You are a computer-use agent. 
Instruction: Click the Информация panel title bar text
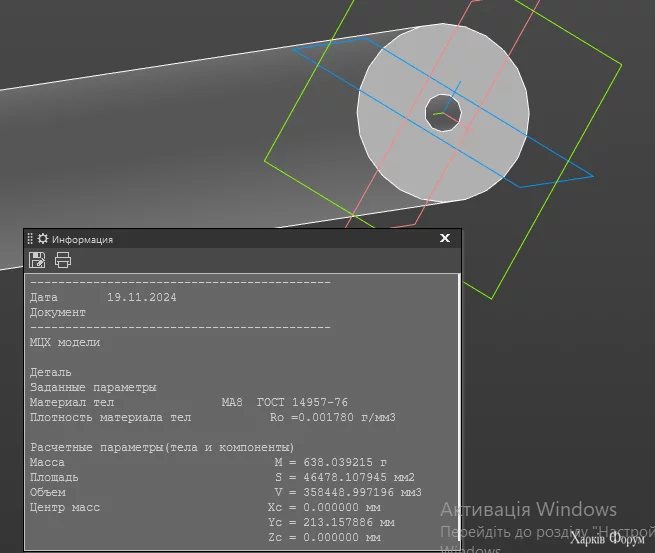pos(82,240)
